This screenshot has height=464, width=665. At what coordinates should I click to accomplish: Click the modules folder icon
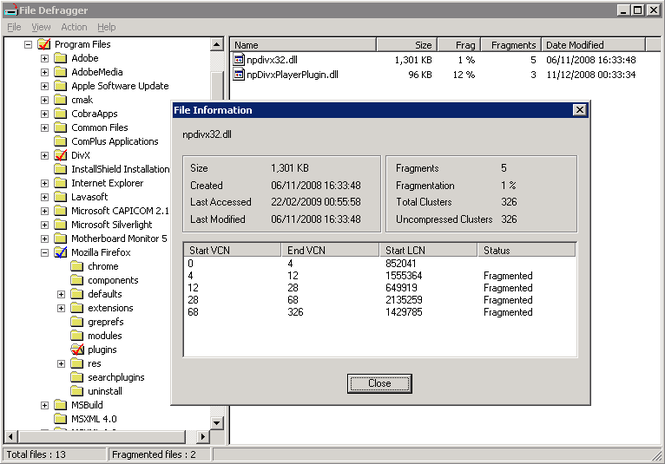[77, 335]
